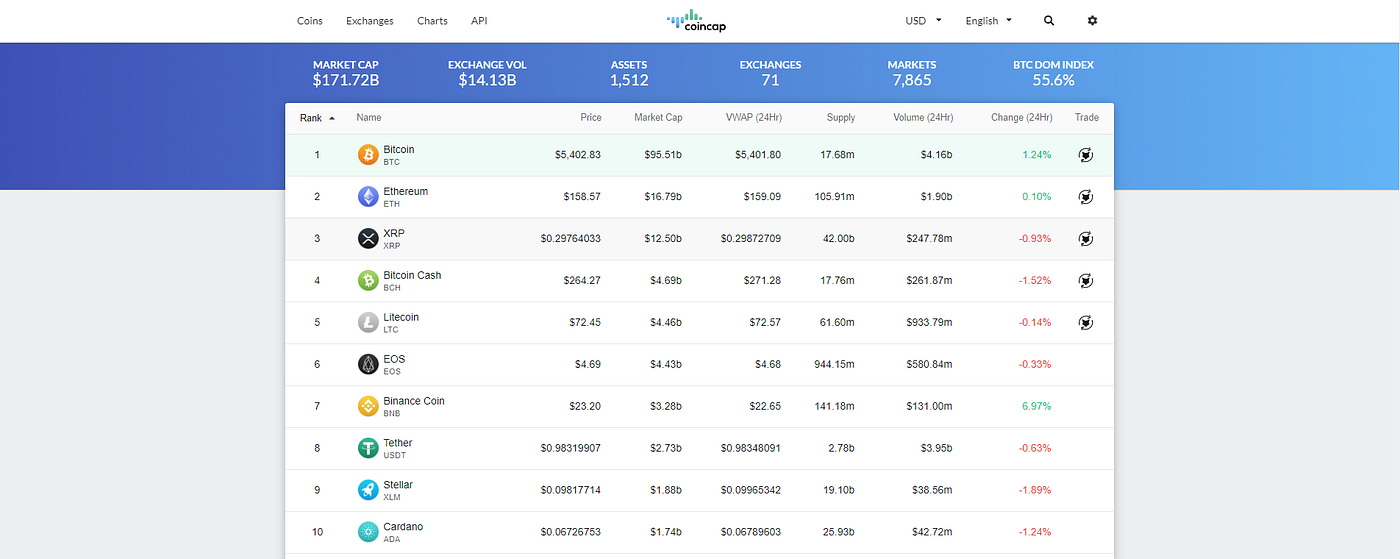1400x559 pixels.
Task: Click the ASSETS 1,512 stat
Action: (629, 72)
